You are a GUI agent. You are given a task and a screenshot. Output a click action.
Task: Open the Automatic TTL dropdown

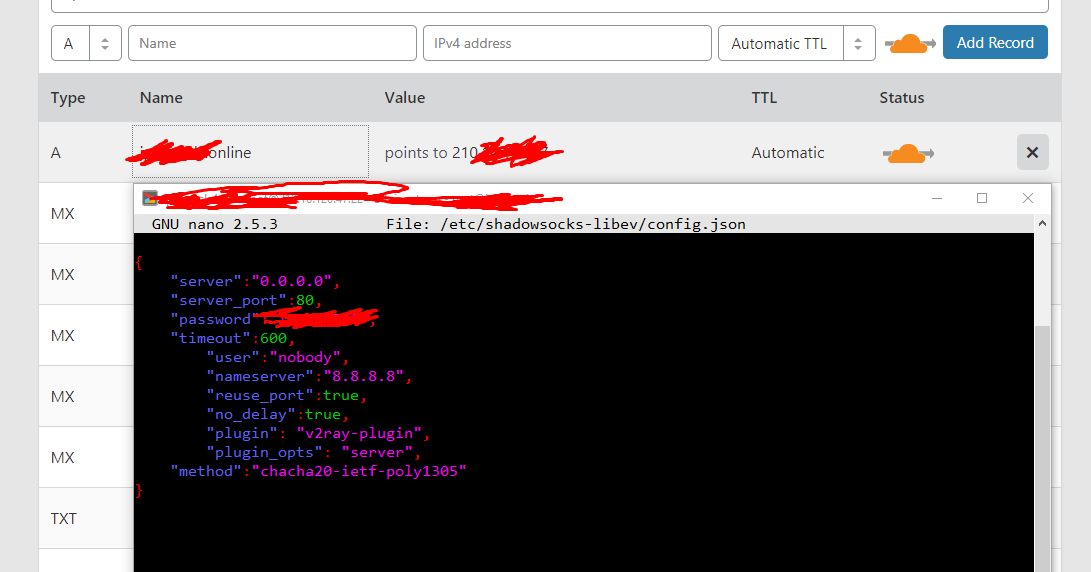[x=797, y=43]
